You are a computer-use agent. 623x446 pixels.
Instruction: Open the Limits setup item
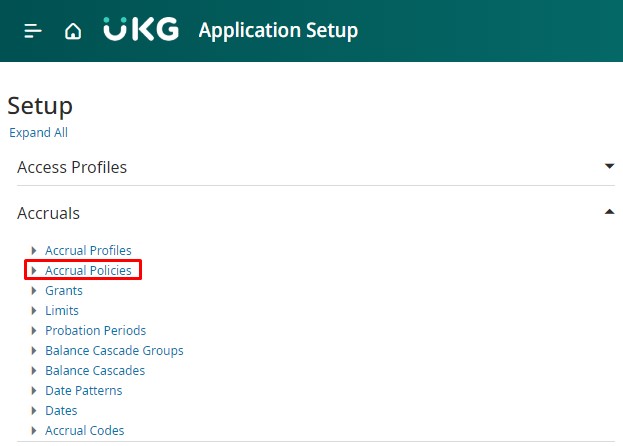62,310
